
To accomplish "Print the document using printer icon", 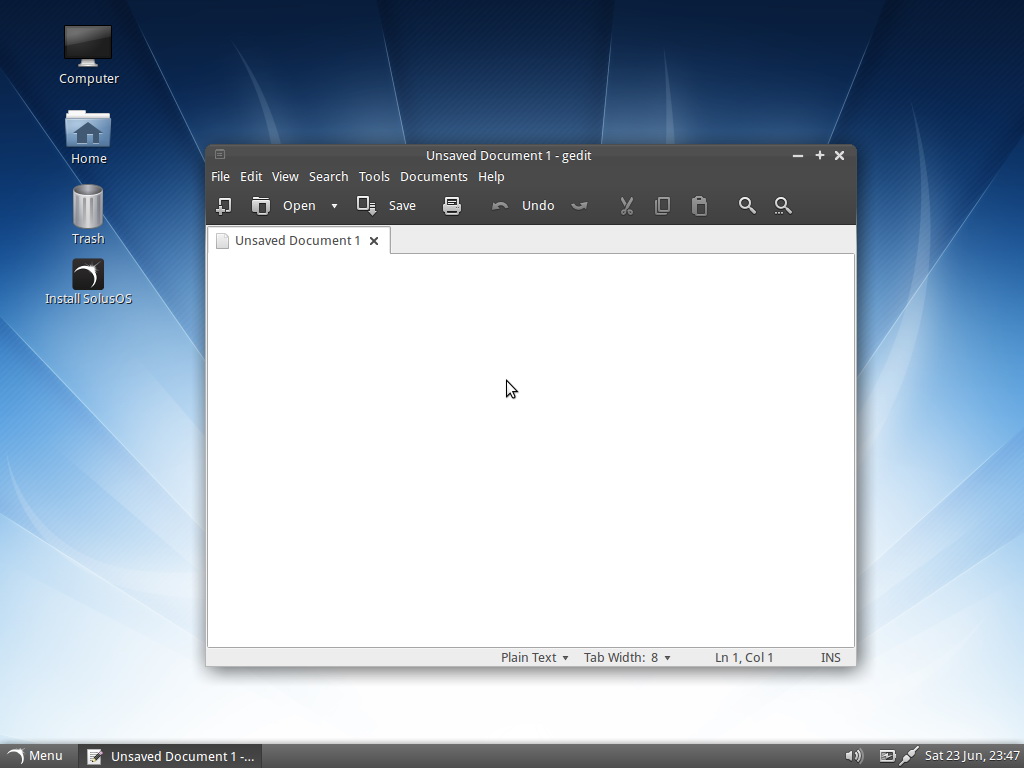I will pos(452,206).
